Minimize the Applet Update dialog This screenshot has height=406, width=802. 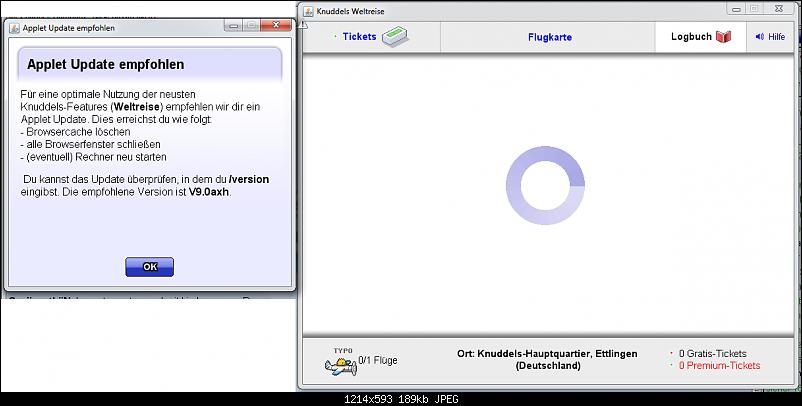233,26
